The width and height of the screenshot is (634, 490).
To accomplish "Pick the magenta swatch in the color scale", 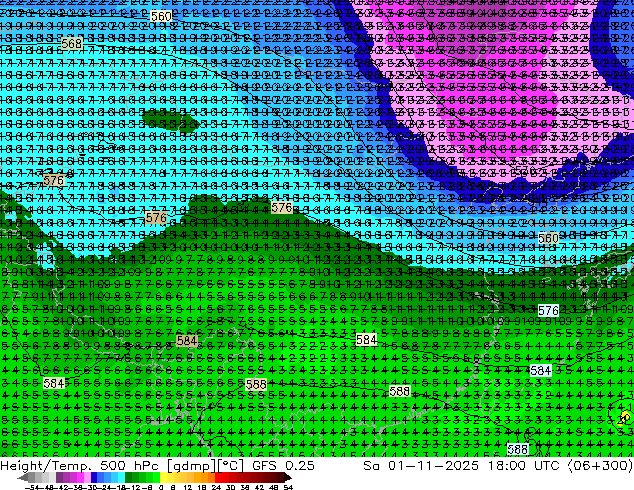I will [80, 477].
